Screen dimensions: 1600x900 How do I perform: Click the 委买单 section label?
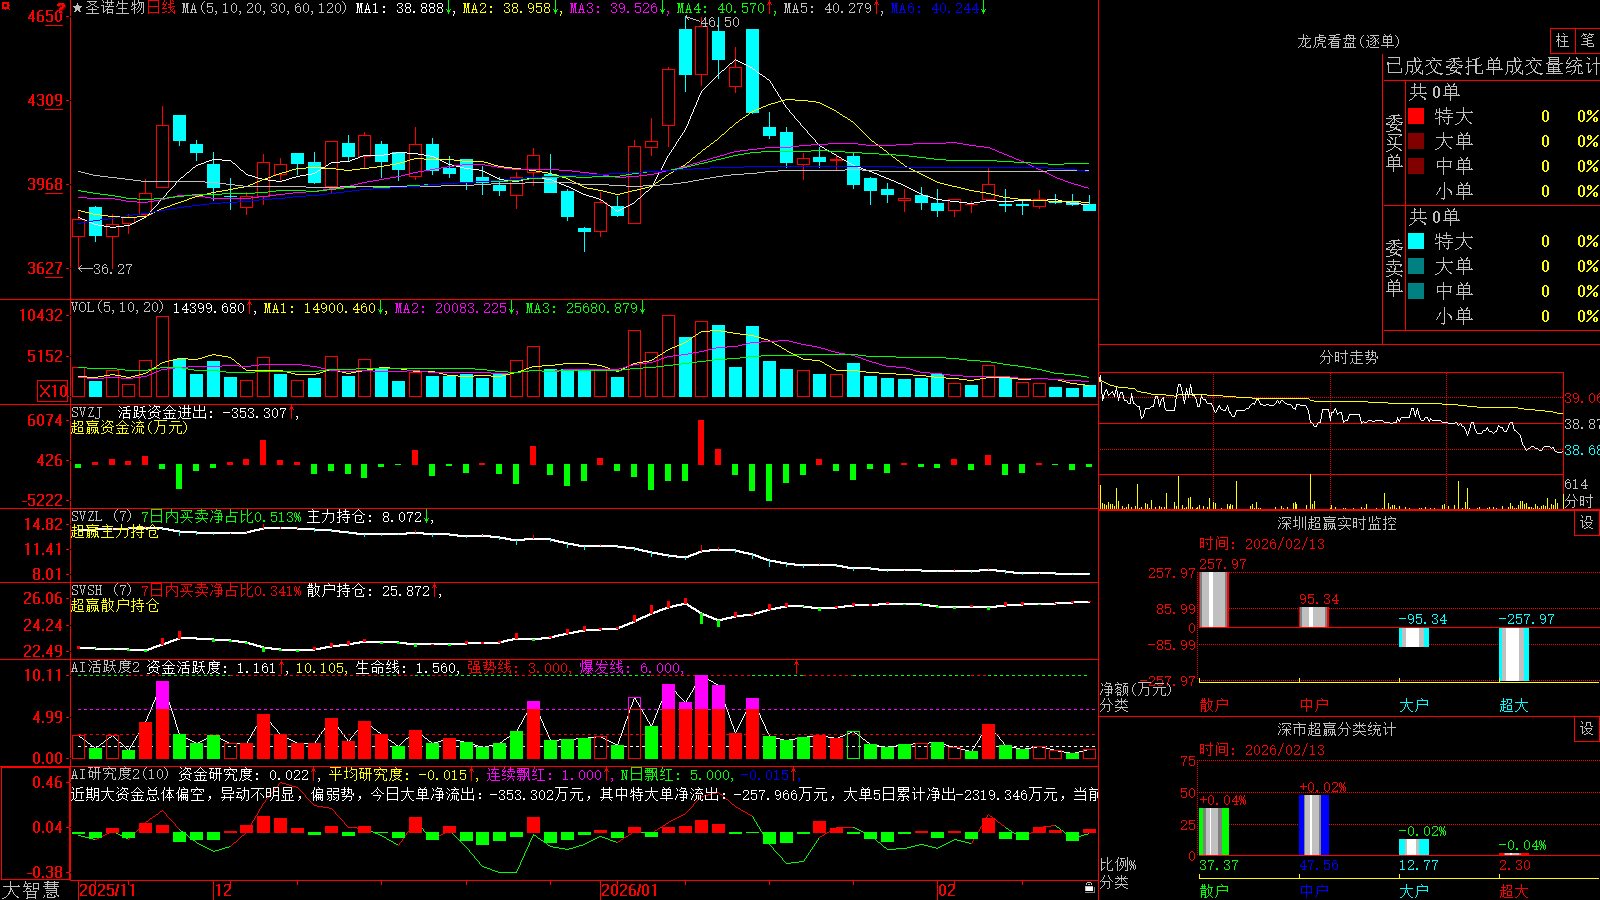[x=1394, y=143]
